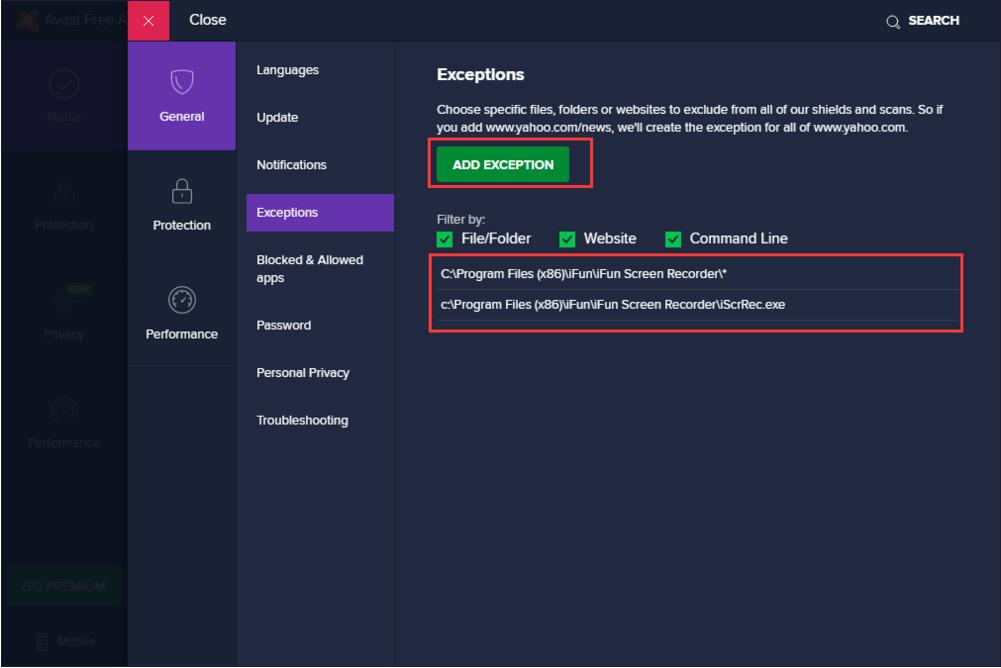Select Update in the General menu
The height and width of the screenshot is (668, 1001).
pos(277,118)
